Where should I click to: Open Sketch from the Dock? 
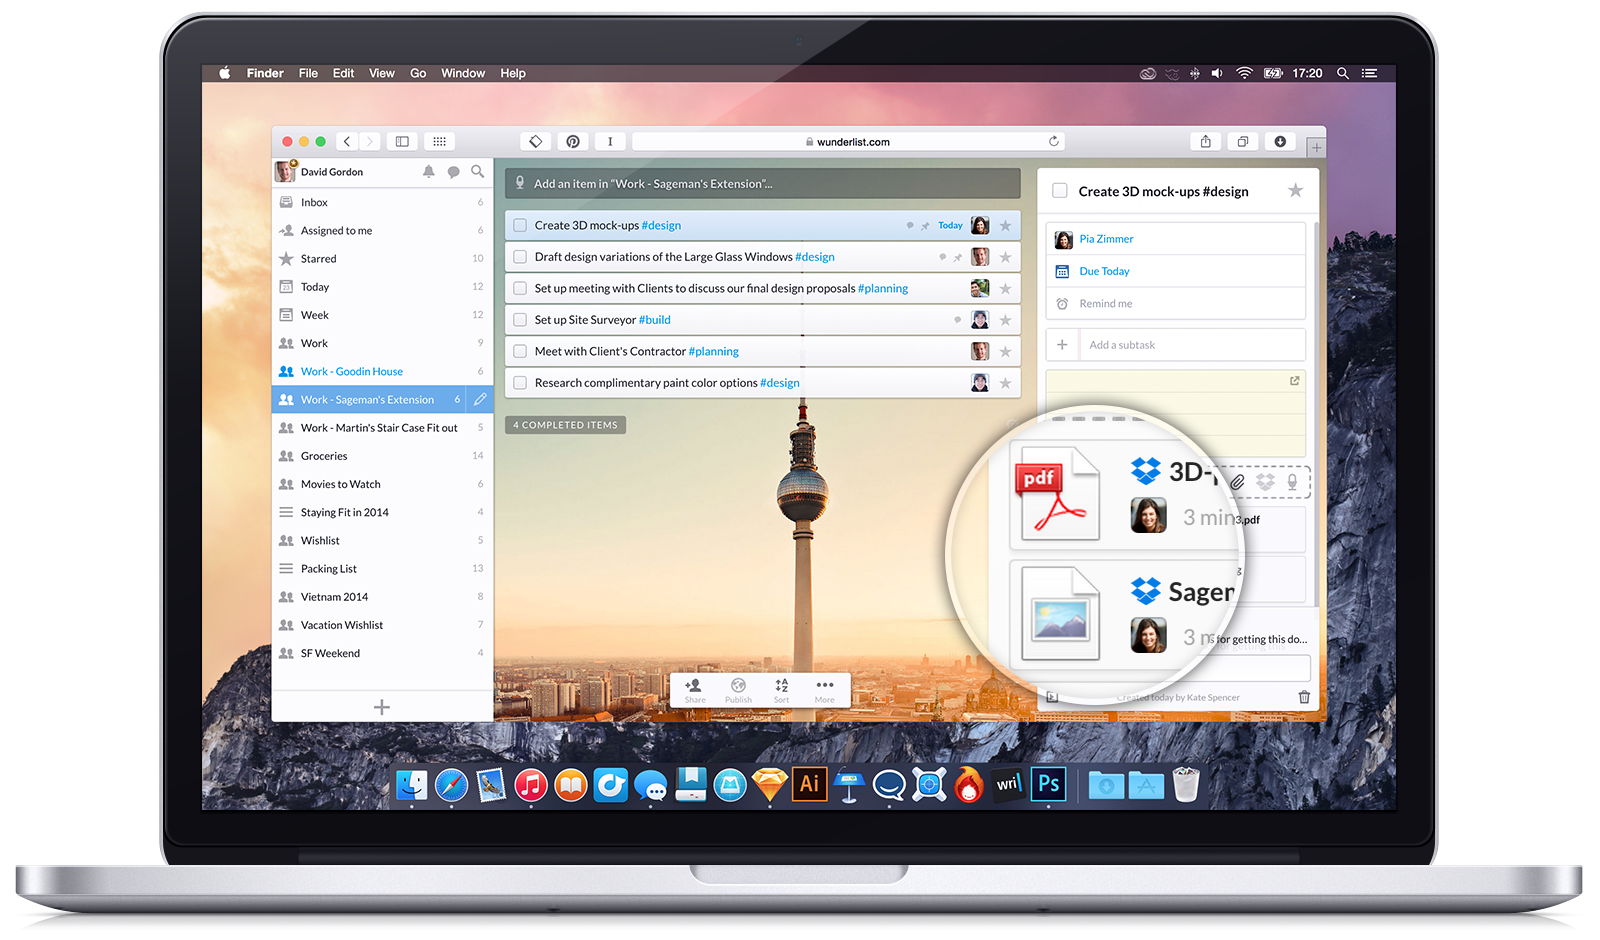(x=770, y=785)
